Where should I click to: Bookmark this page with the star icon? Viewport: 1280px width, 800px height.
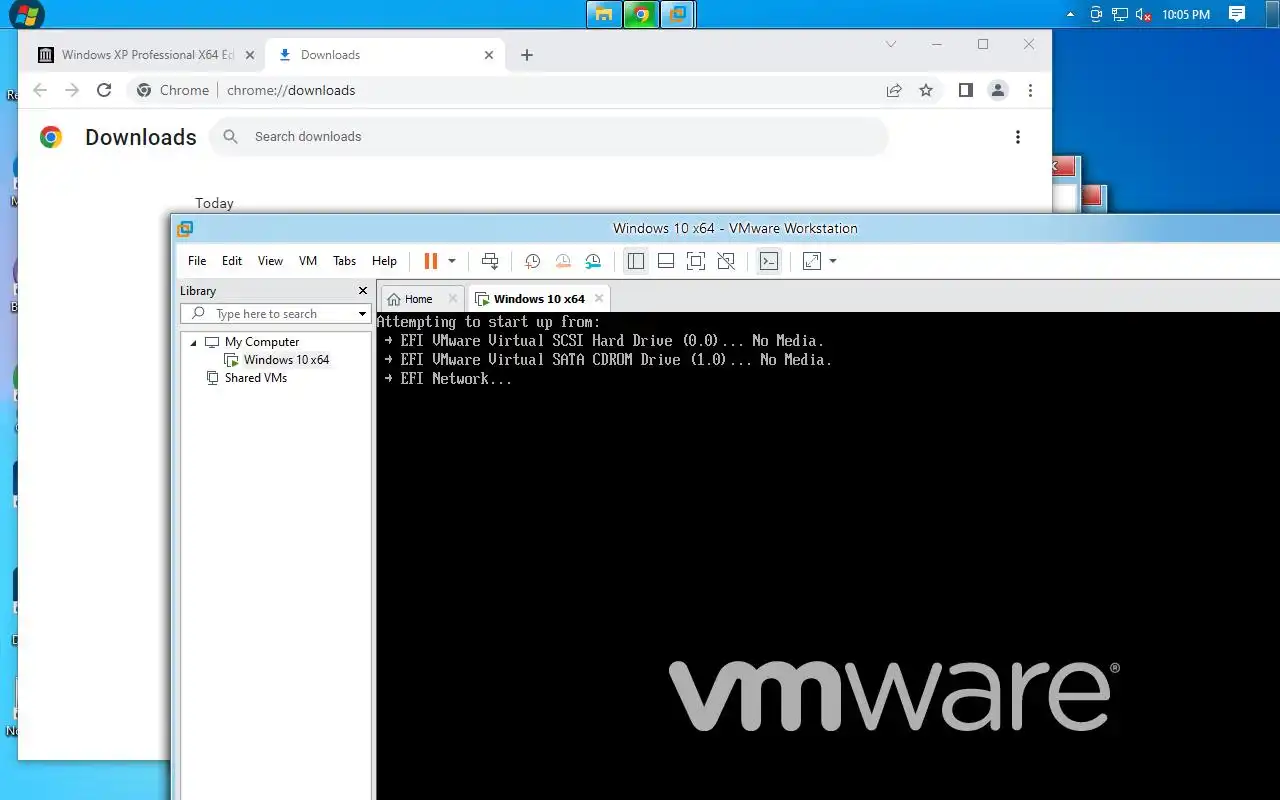coord(926,90)
